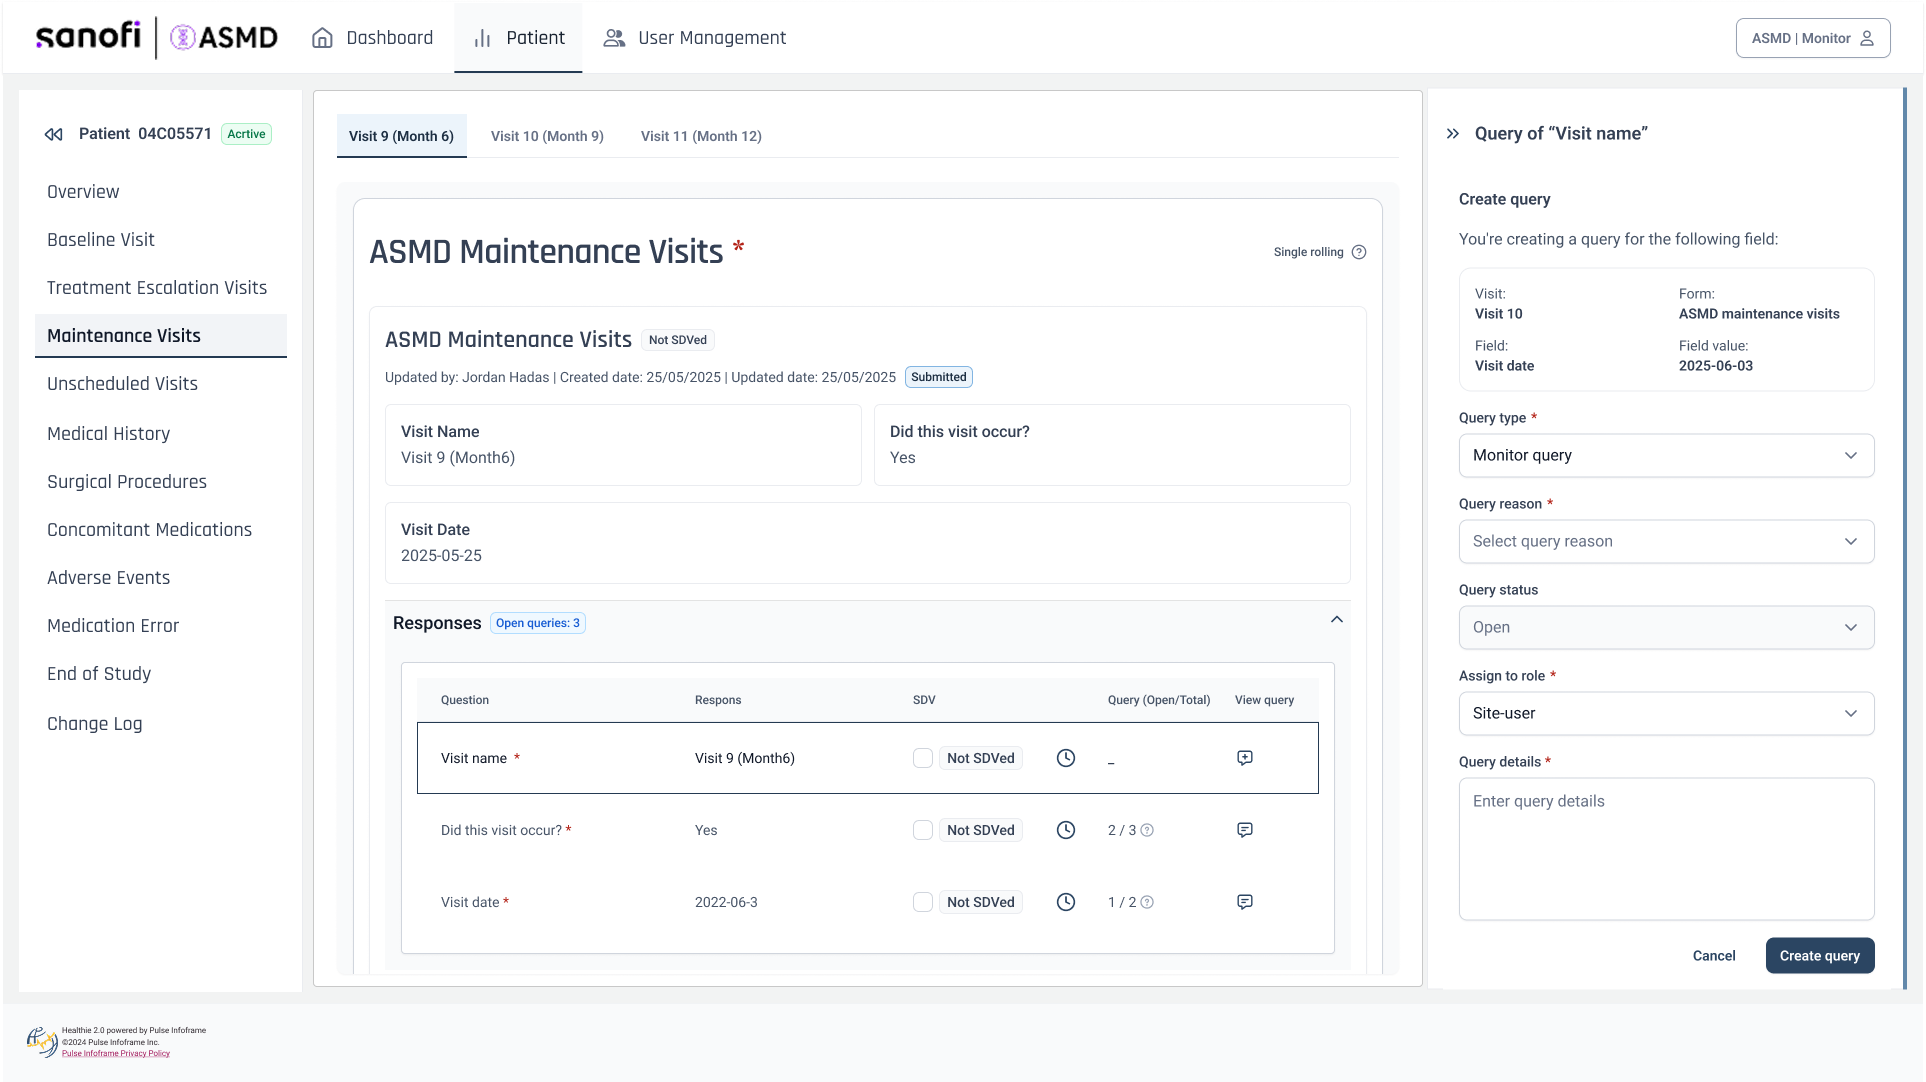Click the Pulse Infoframe logo in footer
1926x1082 pixels.
coord(42,1041)
